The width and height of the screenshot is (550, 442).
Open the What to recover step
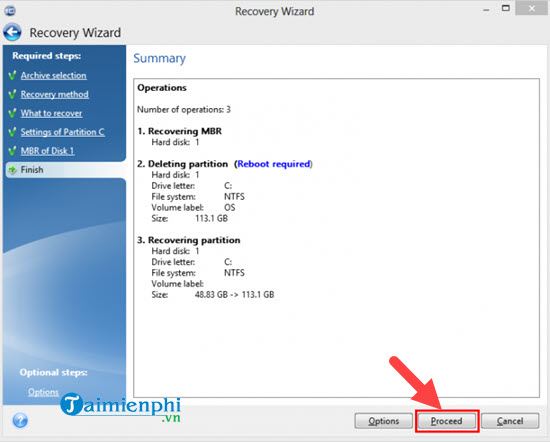point(51,113)
